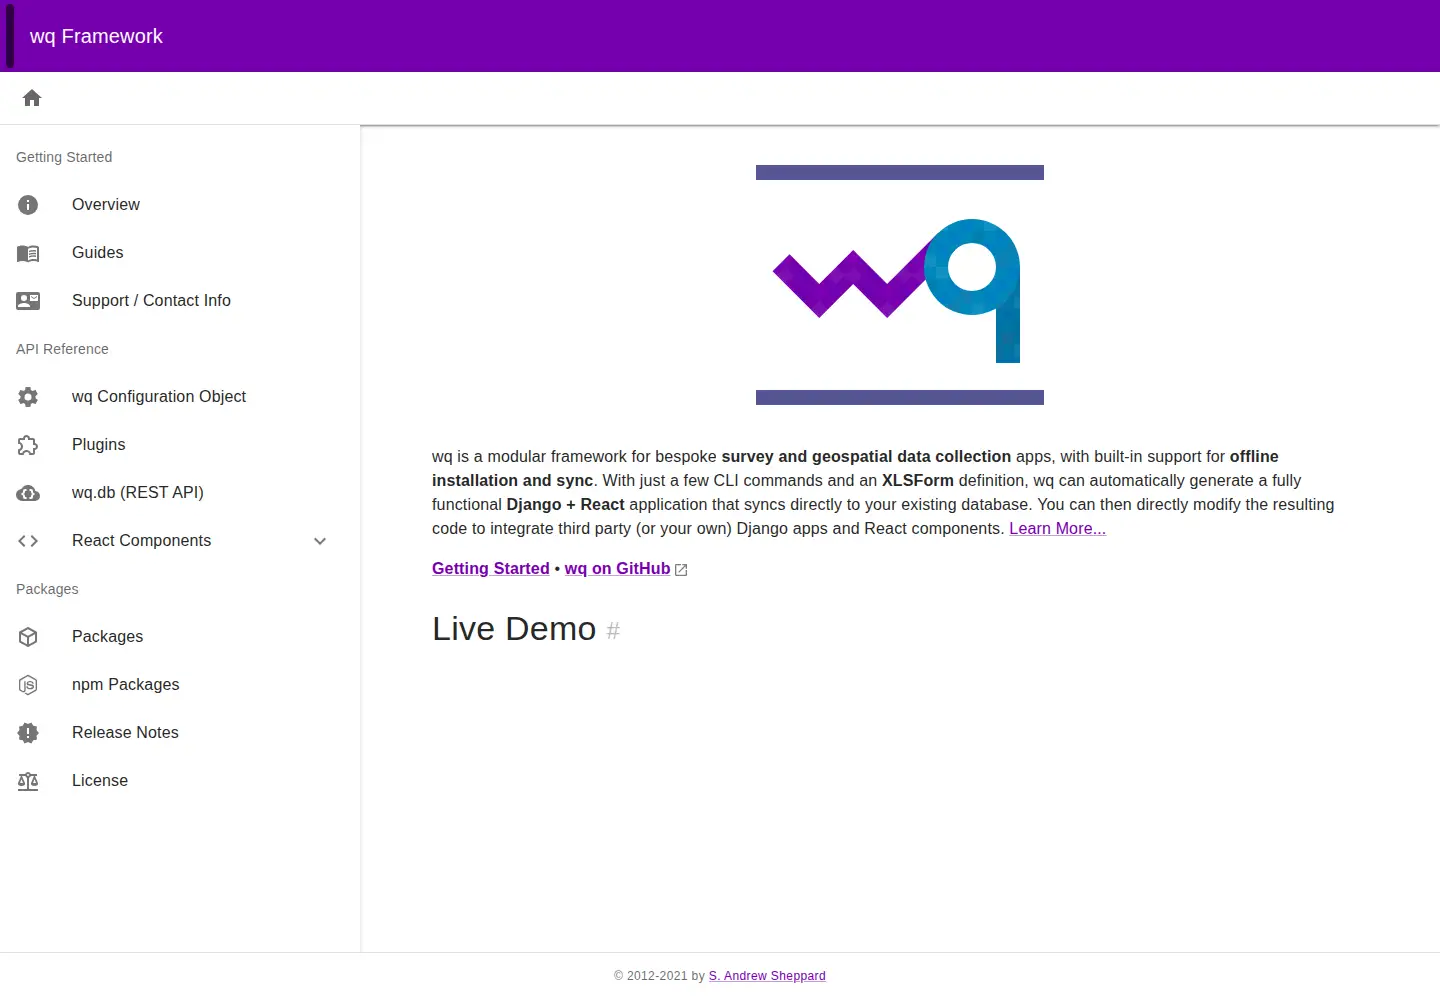Image resolution: width=1440 pixels, height=1000 pixels.
Task: Click the code brackets icon for React Components
Action: [x=28, y=541]
